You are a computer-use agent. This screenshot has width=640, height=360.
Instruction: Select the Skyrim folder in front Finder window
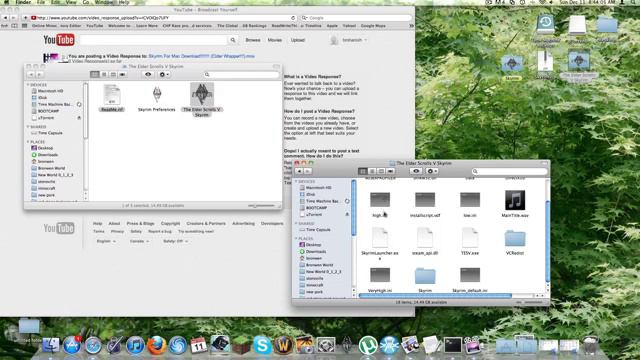(425, 276)
